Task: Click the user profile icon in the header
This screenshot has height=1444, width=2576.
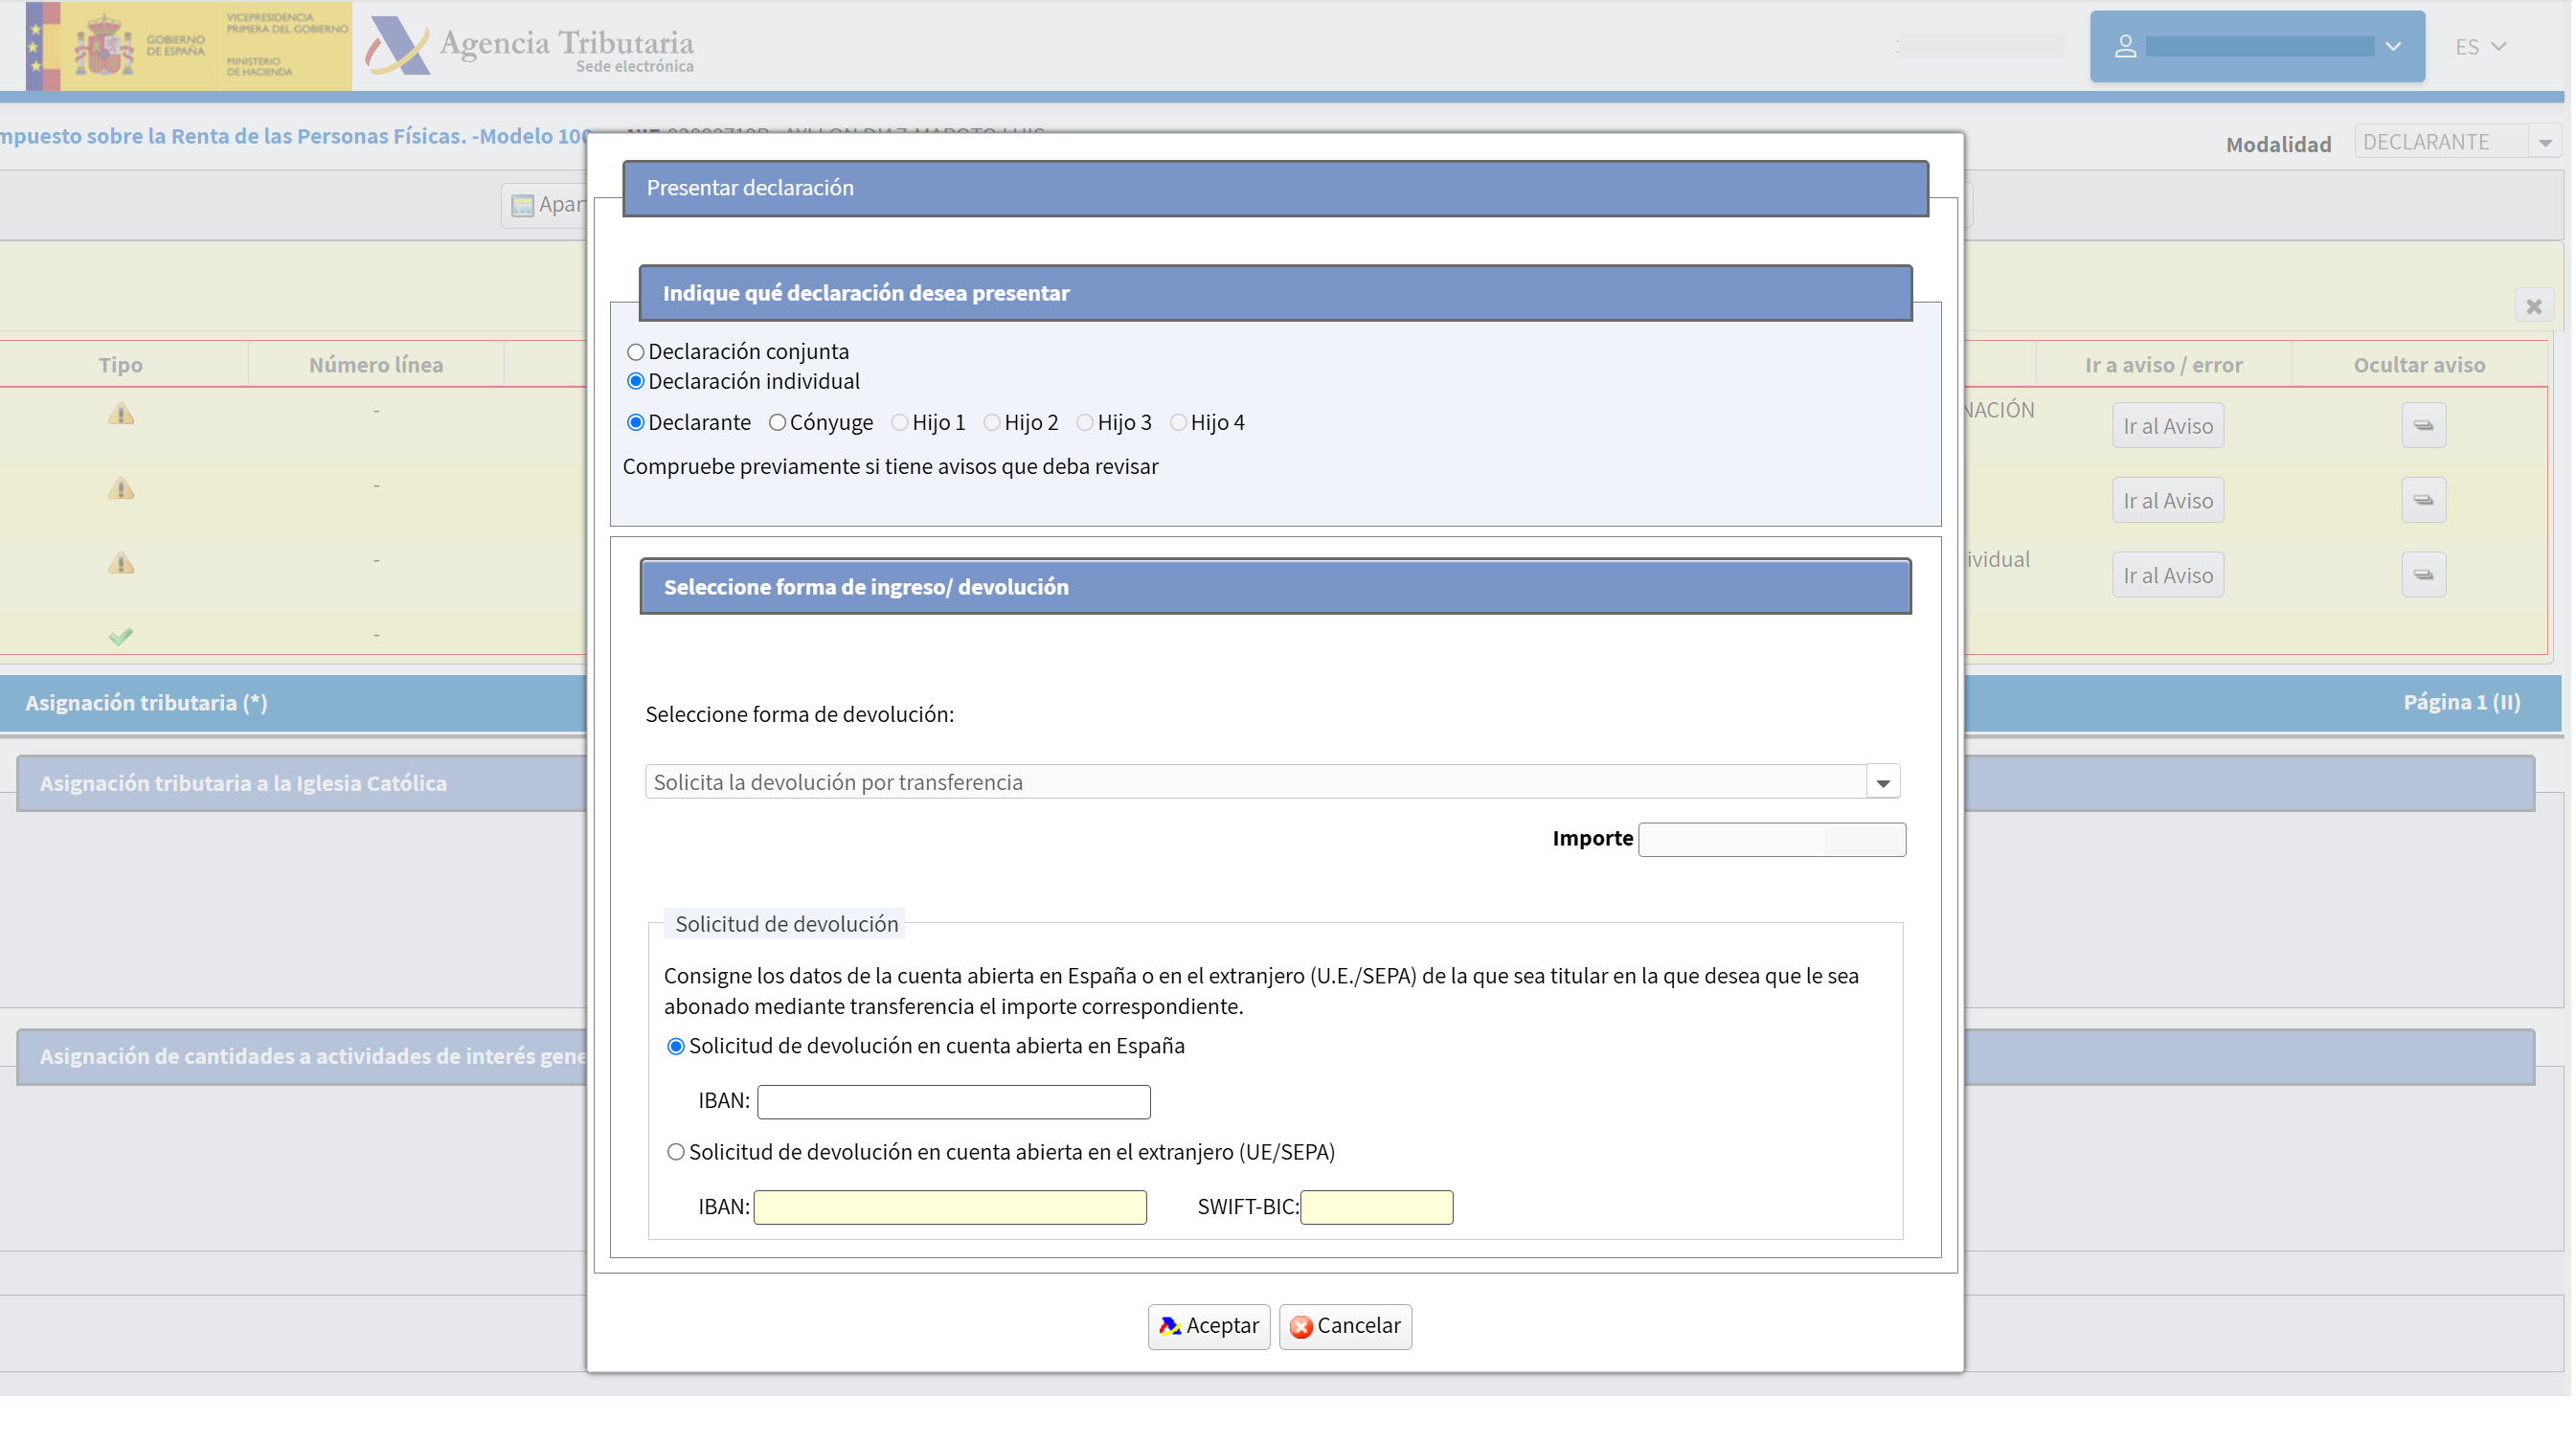Action: (2126, 45)
